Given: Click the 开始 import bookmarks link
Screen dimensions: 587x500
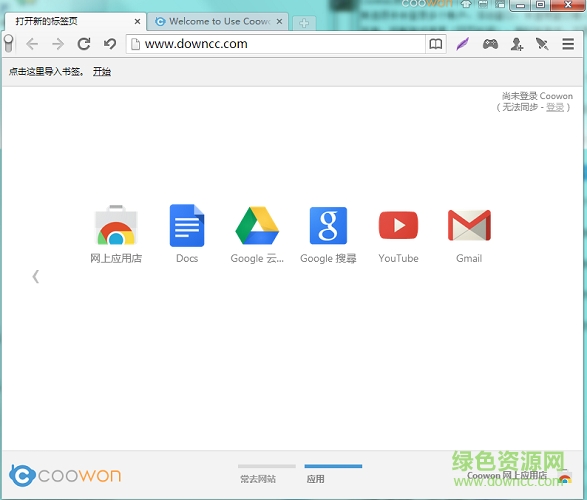Looking at the screenshot, I should click(x=102, y=71).
